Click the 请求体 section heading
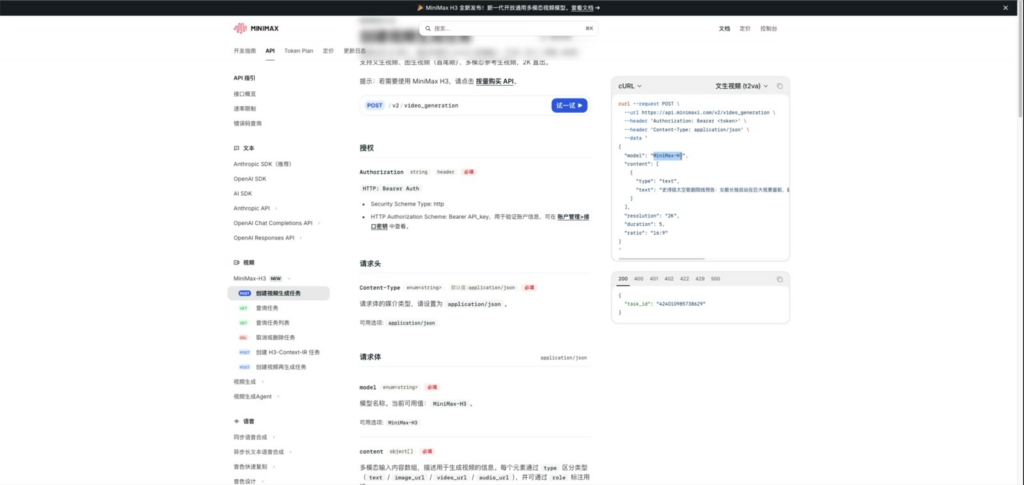The image size is (1024, 485). click(x=370, y=357)
